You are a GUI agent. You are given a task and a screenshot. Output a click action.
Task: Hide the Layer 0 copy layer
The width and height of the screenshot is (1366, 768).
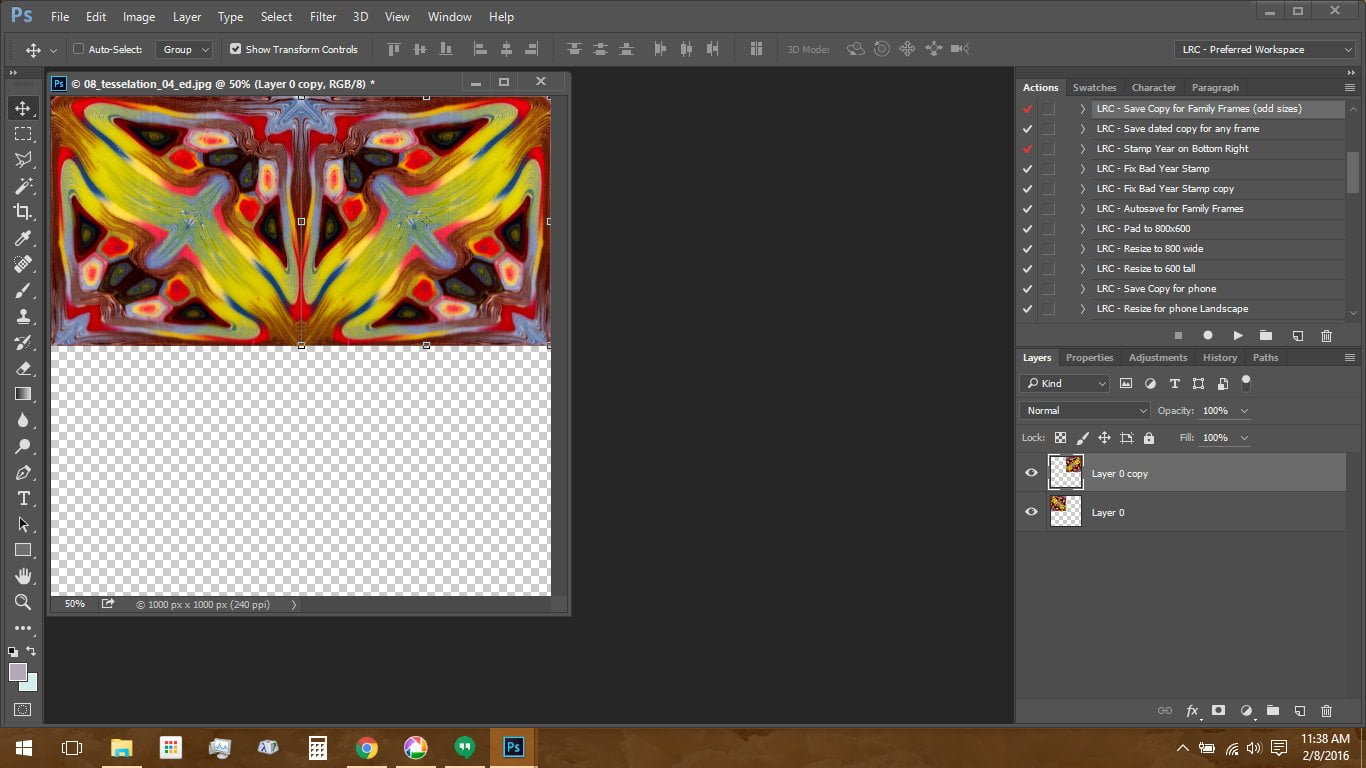(x=1031, y=473)
